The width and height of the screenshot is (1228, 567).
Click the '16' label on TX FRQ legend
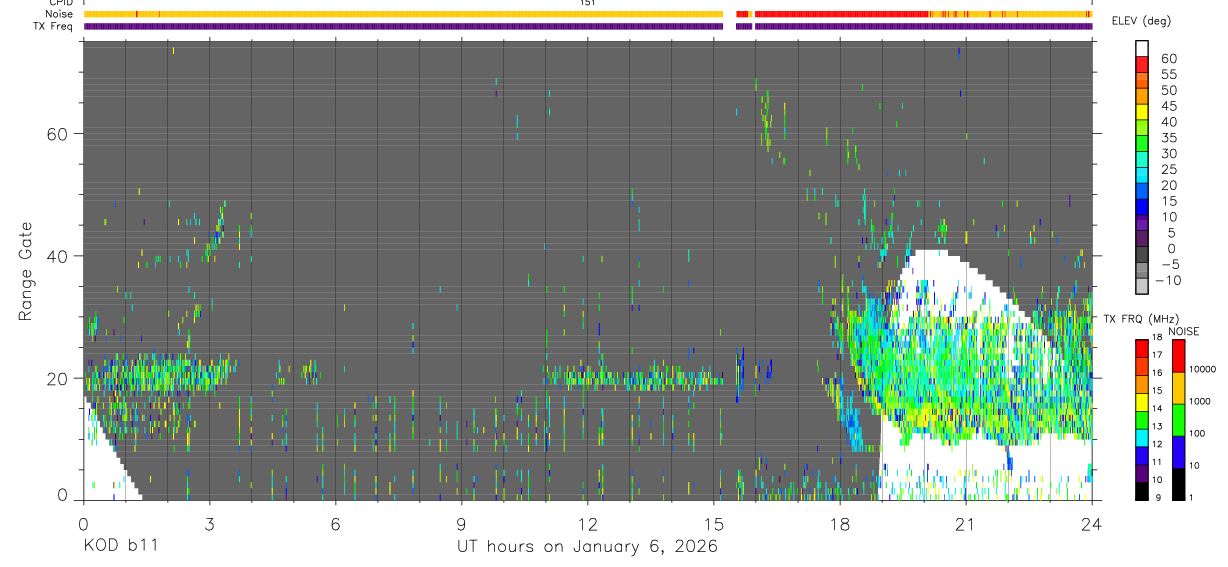(x=1157, y=373)
